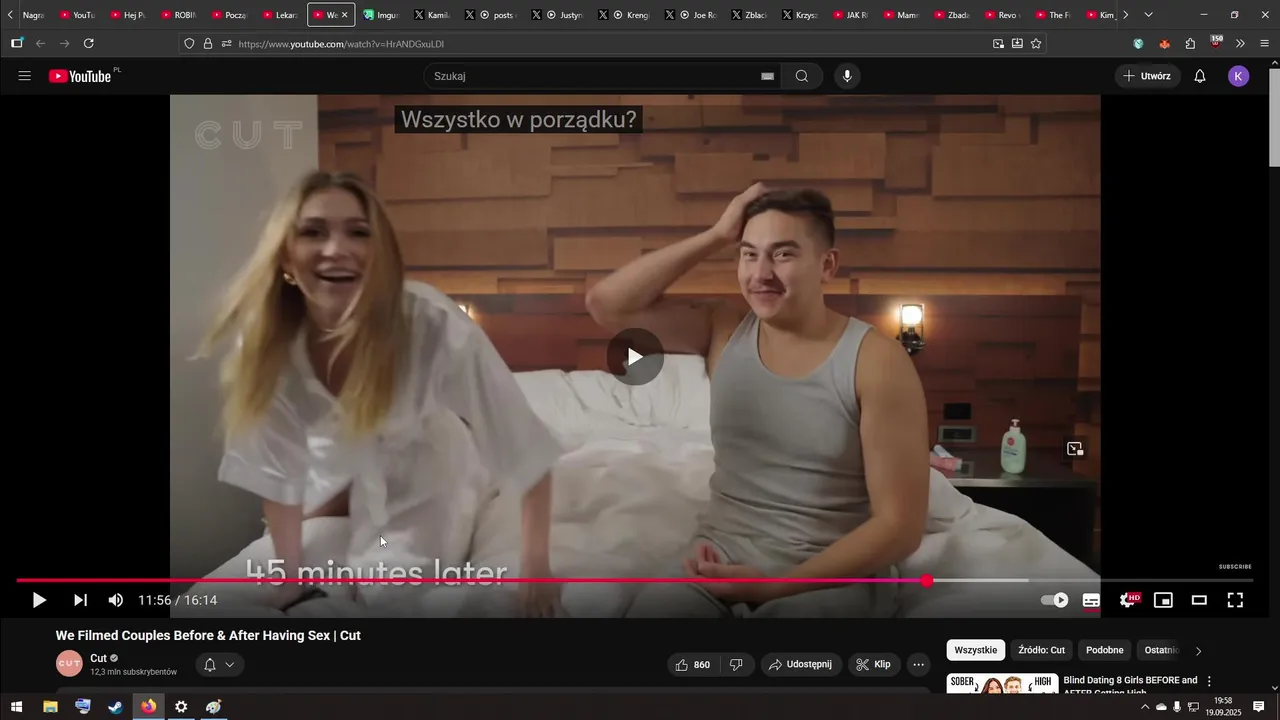Click the search magnifier button

tap(802, 76)
